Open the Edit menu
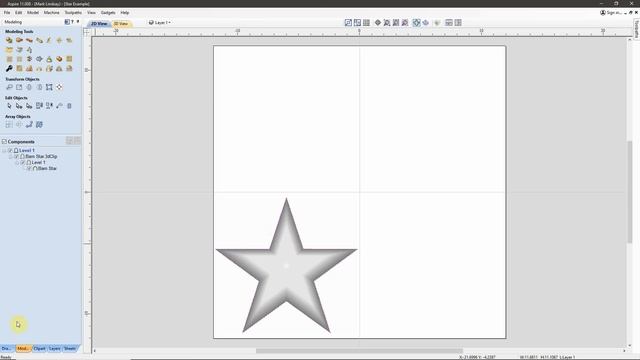The image size is (640, 360). [18, 13]
